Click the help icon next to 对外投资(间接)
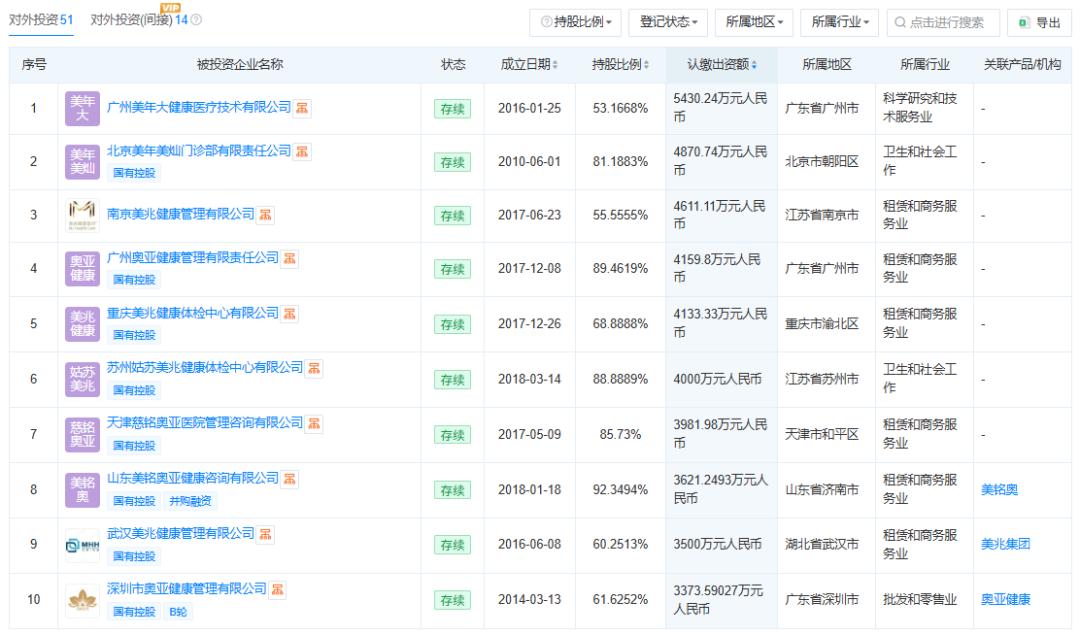This screenshot has height=635, width=1080. click(x=196, y=20)
